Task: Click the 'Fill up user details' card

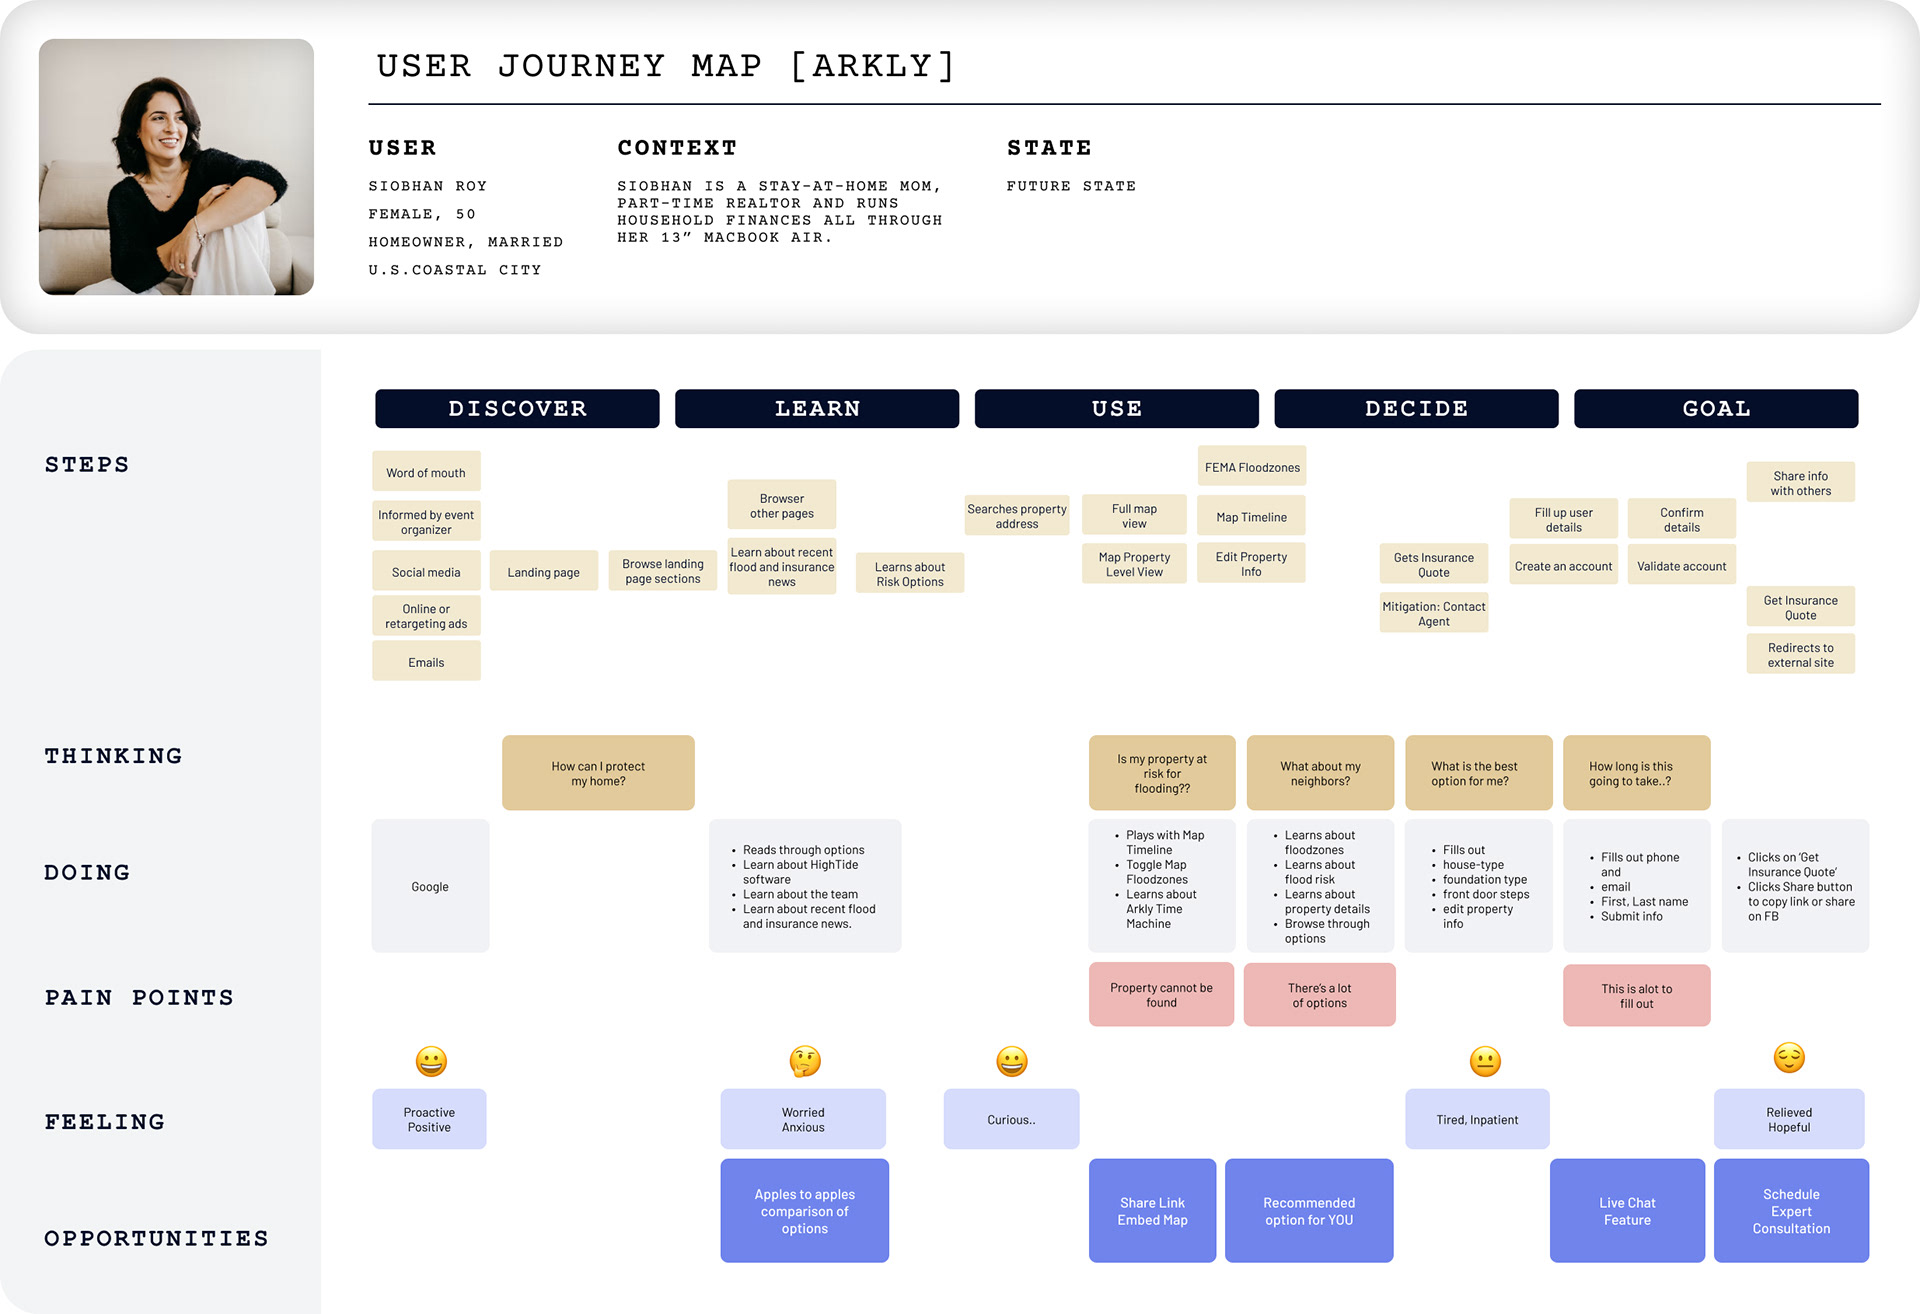Action: [1563, 519]
